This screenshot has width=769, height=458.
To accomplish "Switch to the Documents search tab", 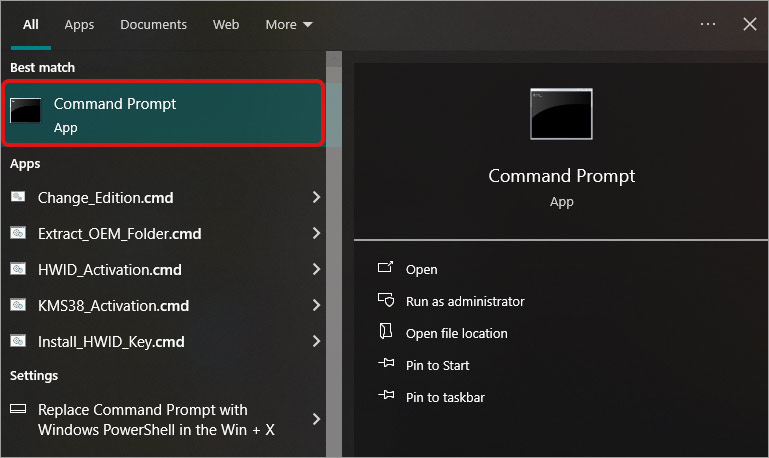I will point(153,24).
